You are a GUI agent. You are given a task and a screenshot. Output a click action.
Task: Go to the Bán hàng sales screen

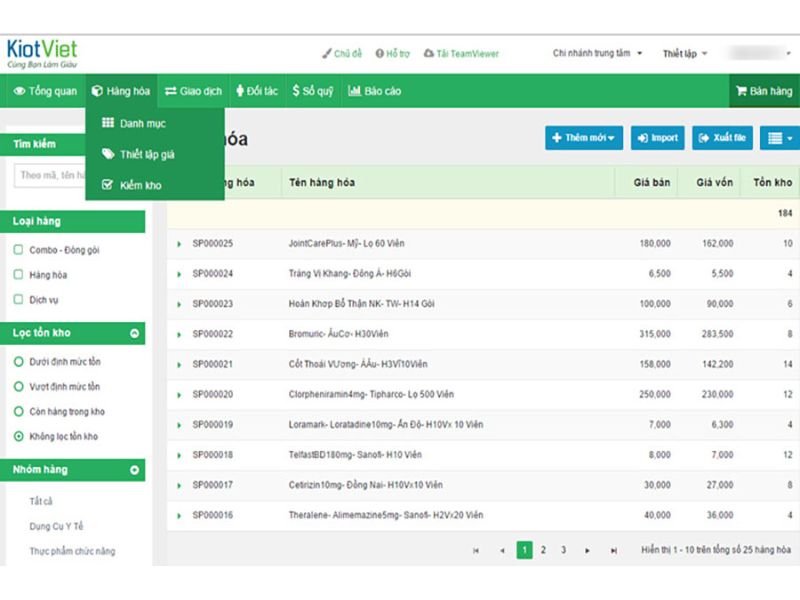tap(764, 91)
